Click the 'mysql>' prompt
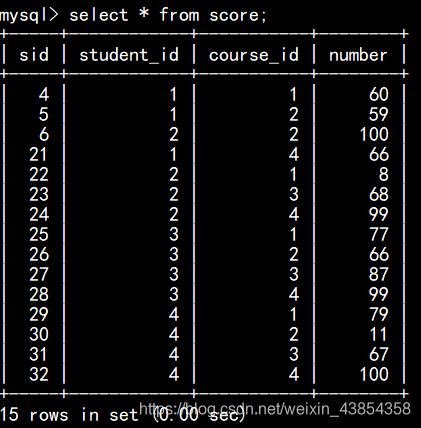Viewport: 421px width, 428px height. pyautogui.click(x=29, y=16)
